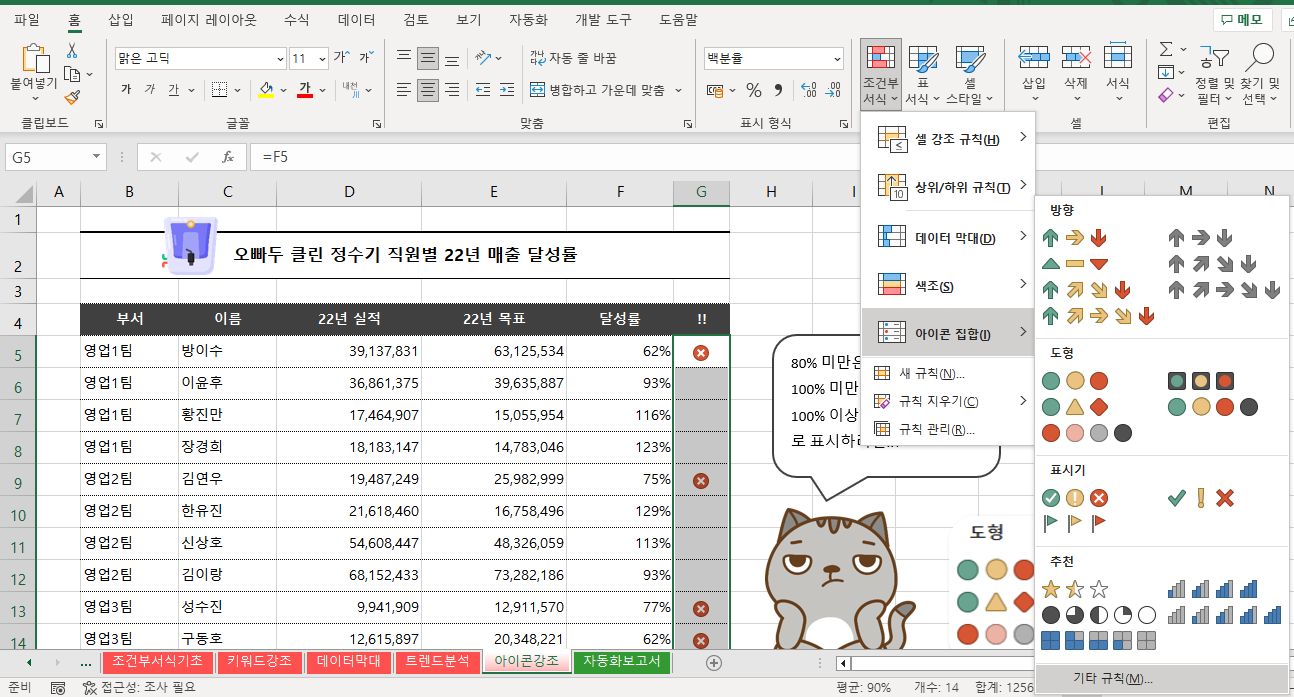Image resolution: width=1294 pixels, height=697 pixels.
Task: Switch to the 자동화보고서 sheet tab
Action: click(621, 661)
